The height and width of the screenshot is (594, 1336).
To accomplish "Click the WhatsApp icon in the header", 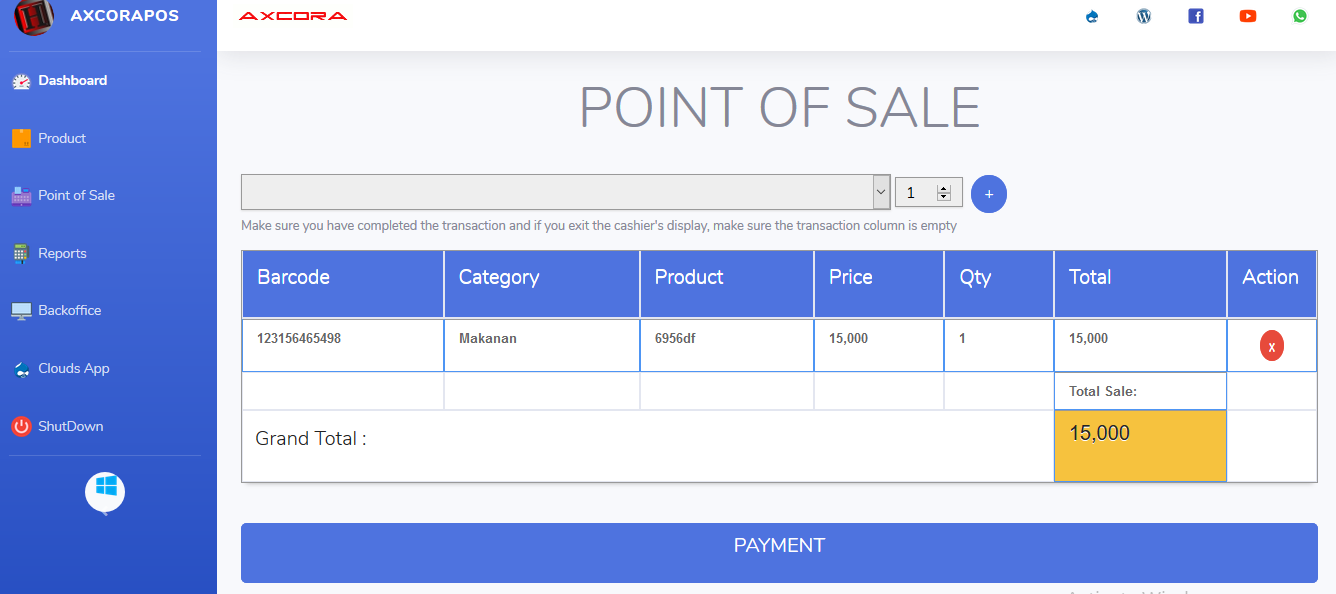I will pyautogui.click(x=1299, y=16).
